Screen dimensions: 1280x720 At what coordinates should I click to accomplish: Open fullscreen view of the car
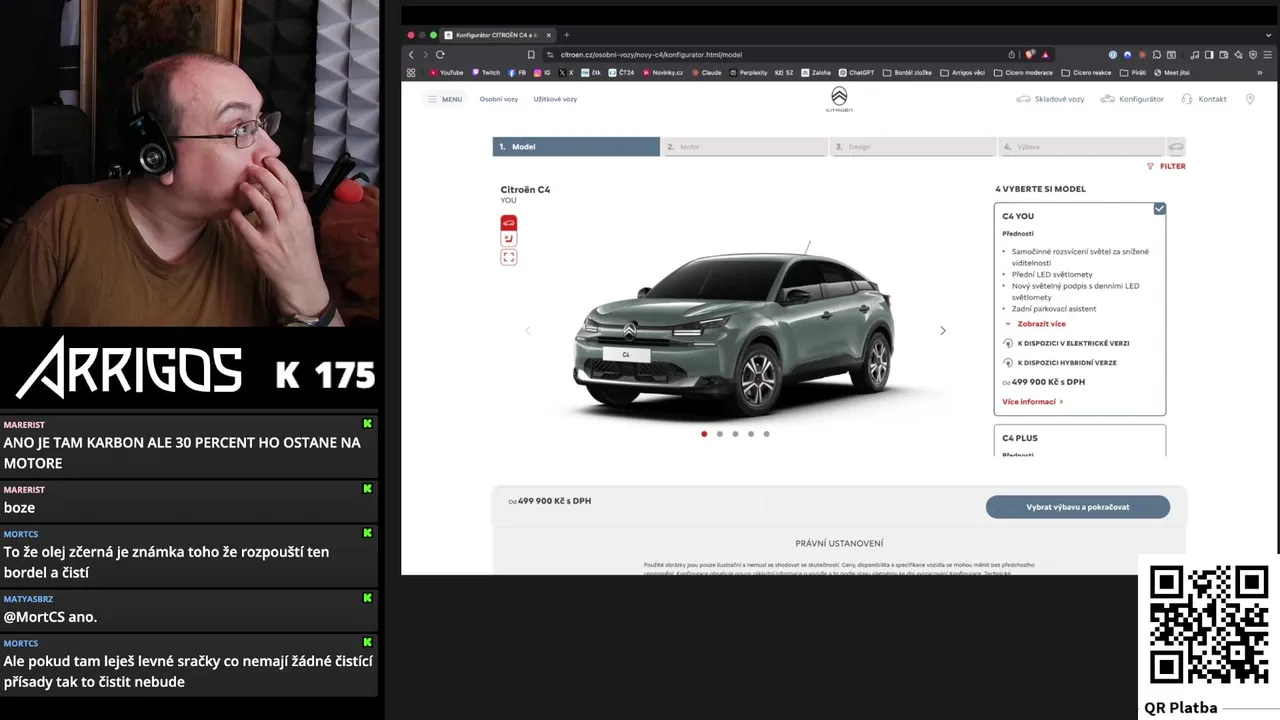[x=509, y=257]
